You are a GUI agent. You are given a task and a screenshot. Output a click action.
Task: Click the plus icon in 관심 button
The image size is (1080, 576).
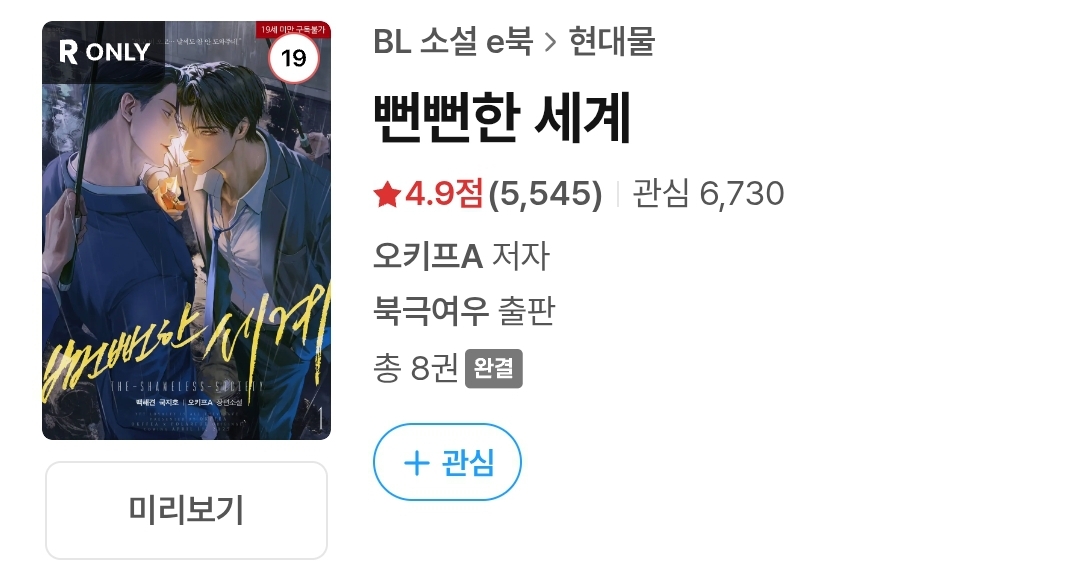[416, 462]
